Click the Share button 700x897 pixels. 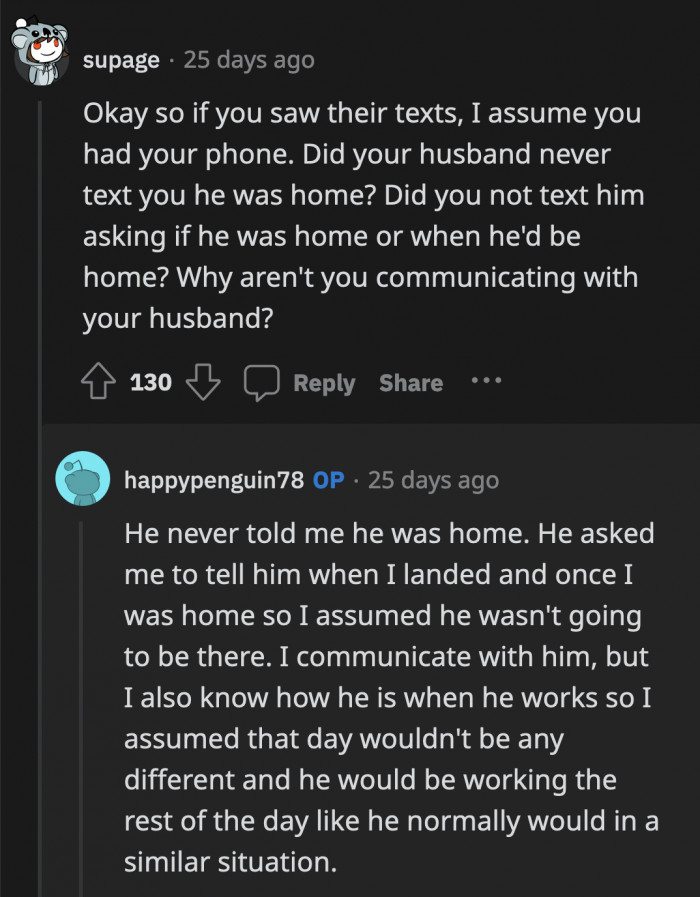pyautogui.click(x=410, y=382)
